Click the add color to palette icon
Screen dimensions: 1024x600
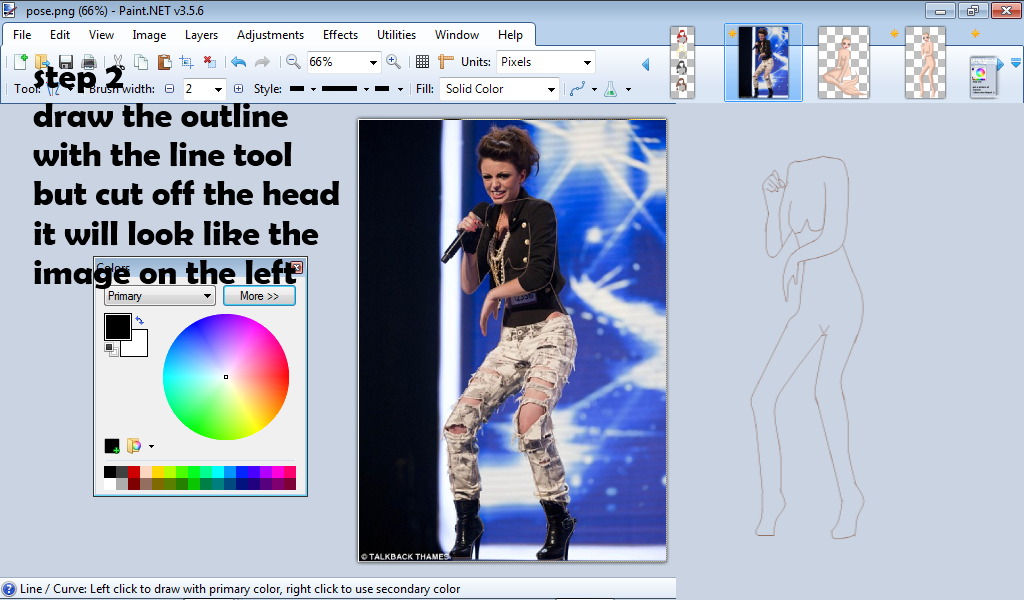(112, 447)
